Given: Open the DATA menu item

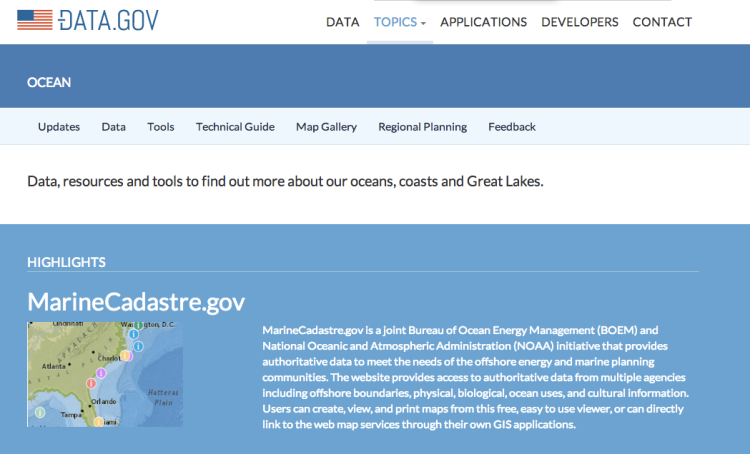Looking at the screenshot, I should [342, 22].
